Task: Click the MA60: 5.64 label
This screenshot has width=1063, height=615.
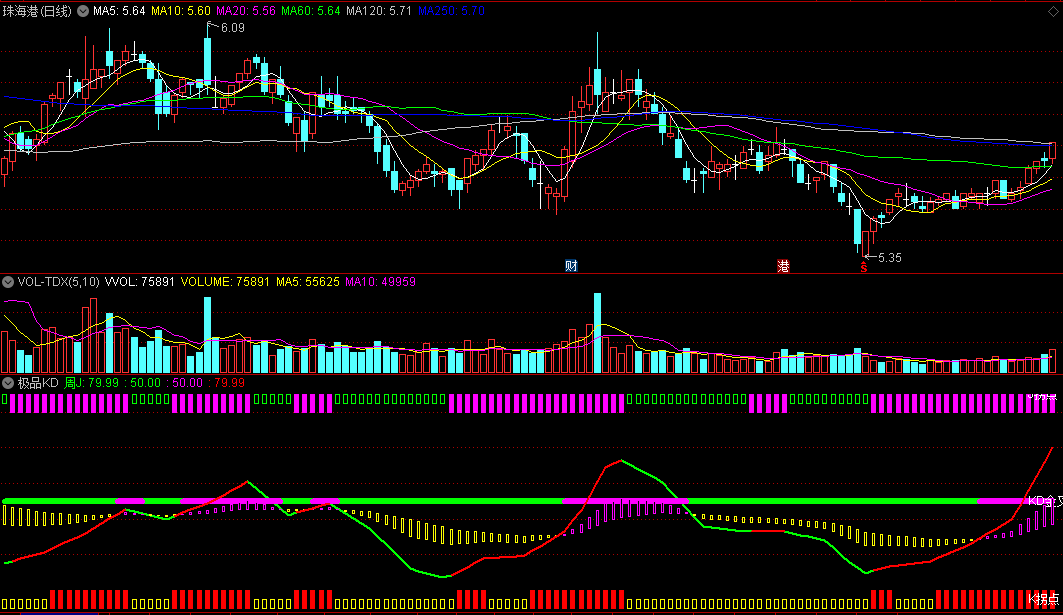Action: click(310, 11)
